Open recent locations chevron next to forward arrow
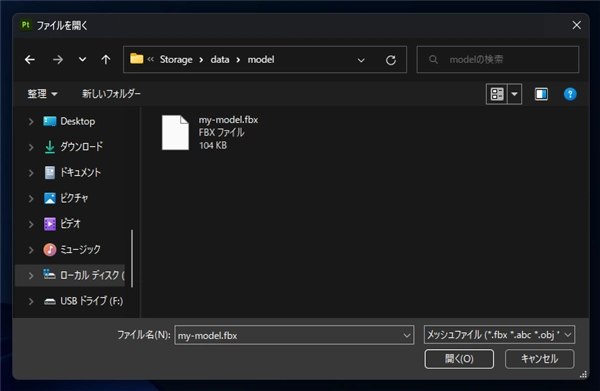600x391 pixels. (82, 60)
